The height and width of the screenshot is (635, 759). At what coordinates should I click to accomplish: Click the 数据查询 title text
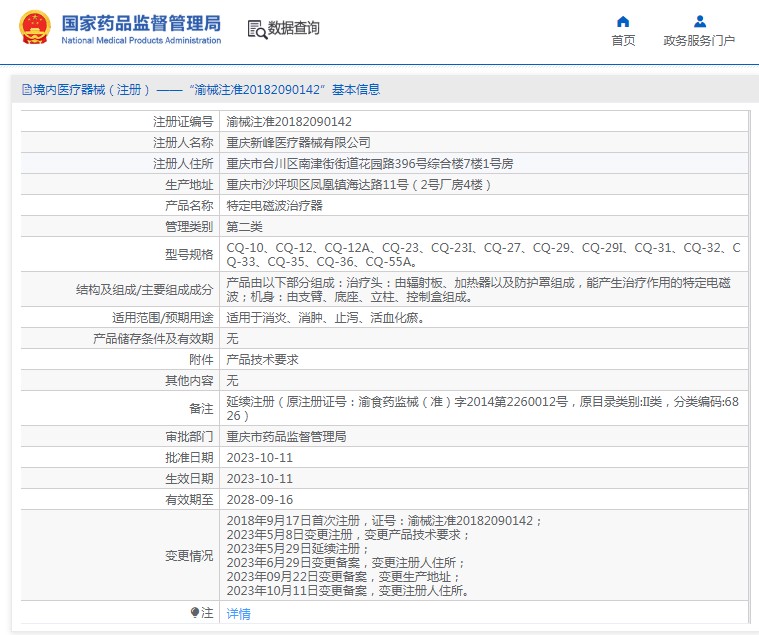tap(294, 29)
